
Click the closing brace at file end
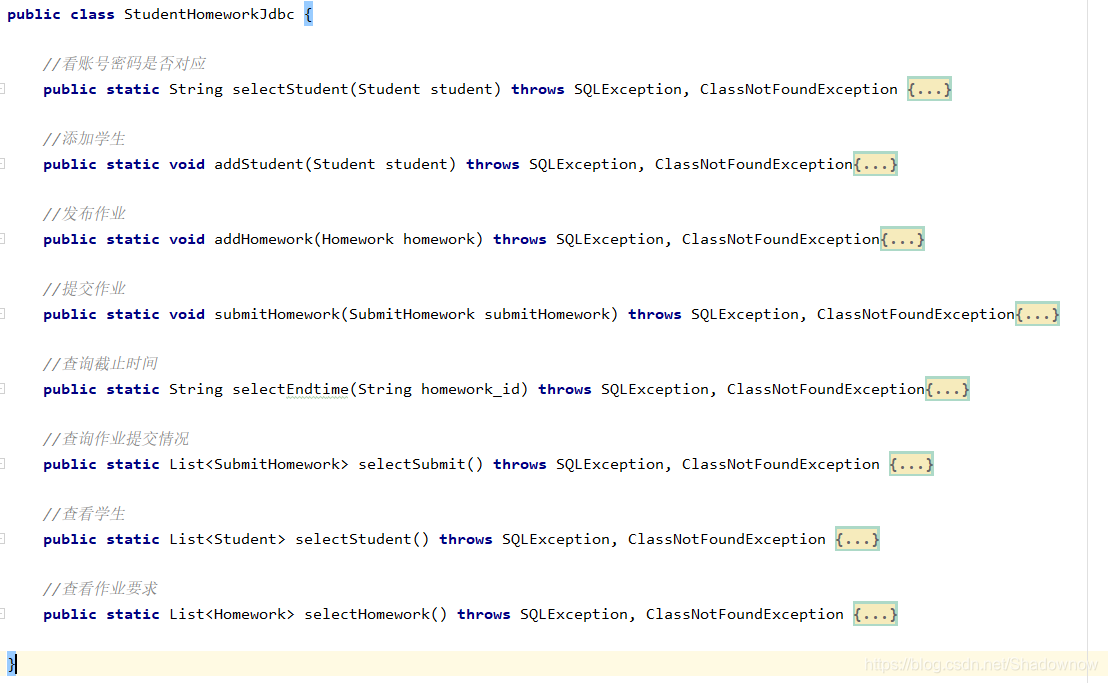(11, 663)
